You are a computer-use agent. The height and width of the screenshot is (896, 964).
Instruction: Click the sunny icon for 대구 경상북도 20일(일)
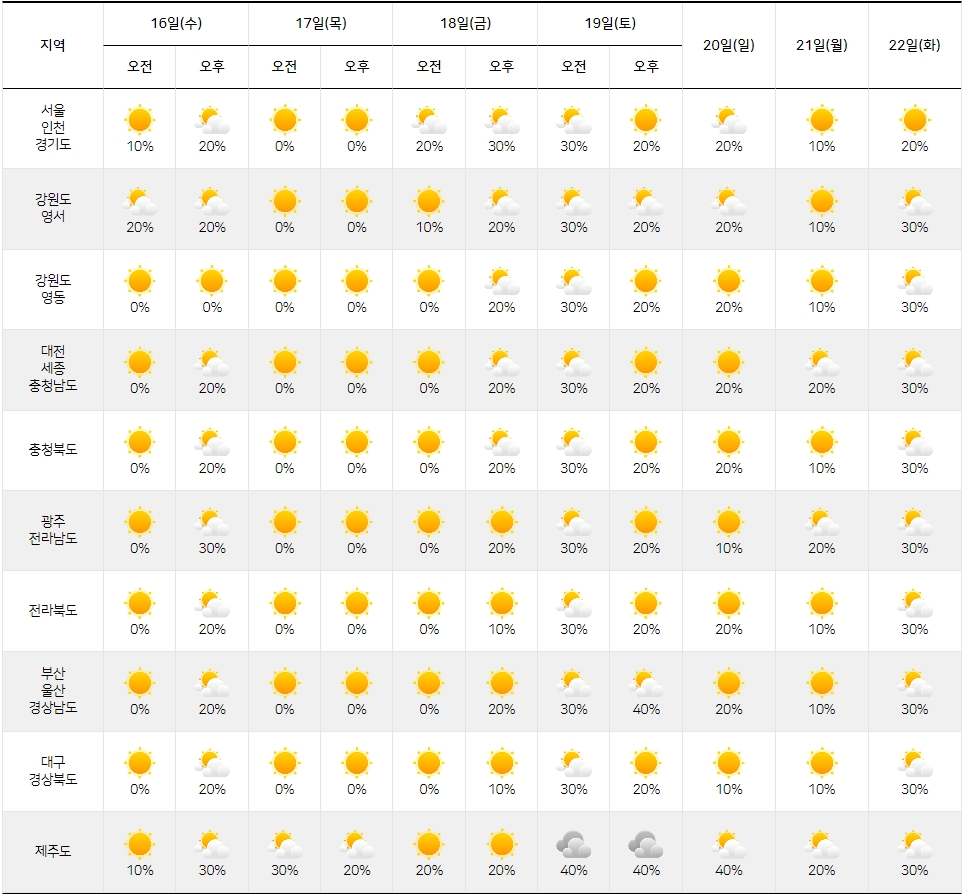click(x=729, y=763)
